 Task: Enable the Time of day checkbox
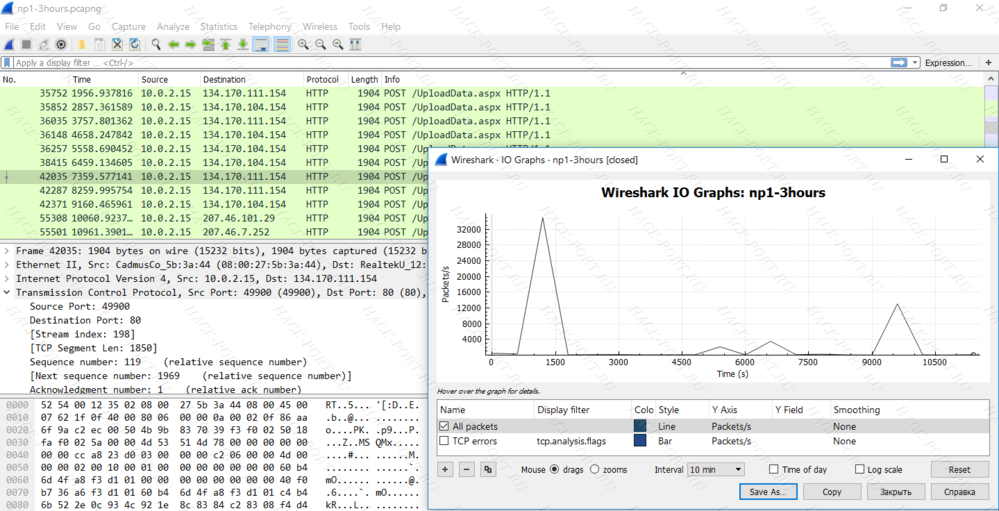pos(774,470)
